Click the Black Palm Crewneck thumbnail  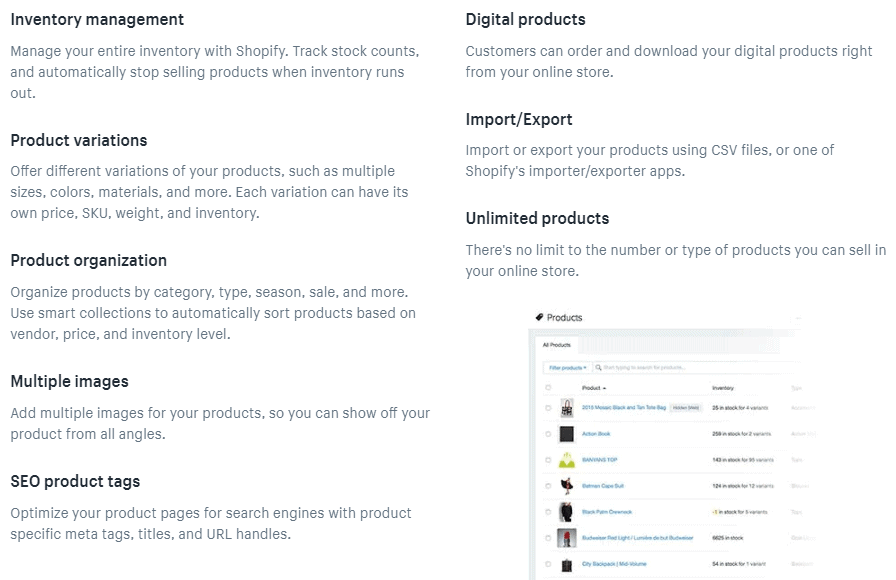567,510
